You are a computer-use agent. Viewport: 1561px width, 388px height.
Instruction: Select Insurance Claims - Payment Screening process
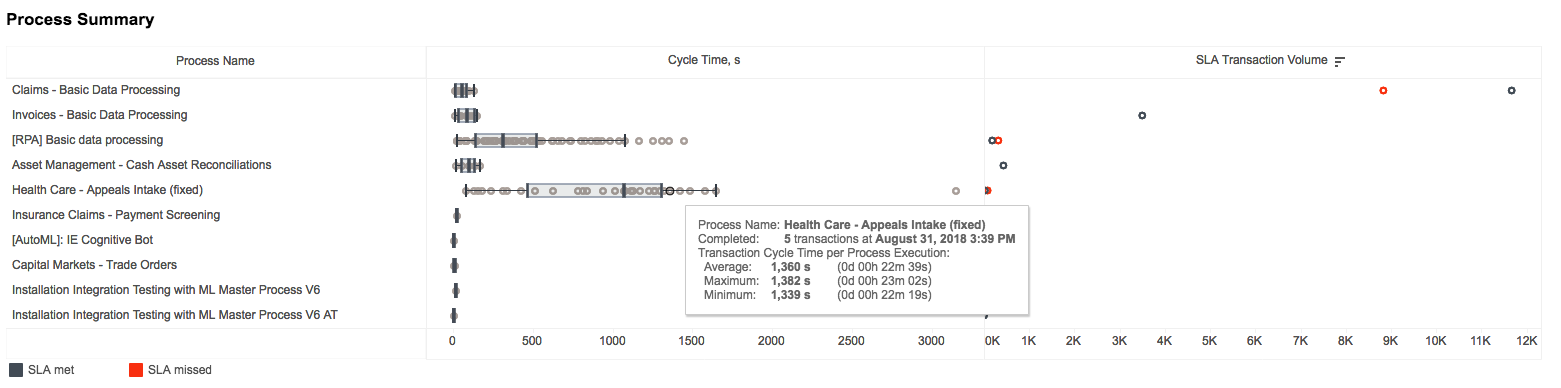[116, 215]
